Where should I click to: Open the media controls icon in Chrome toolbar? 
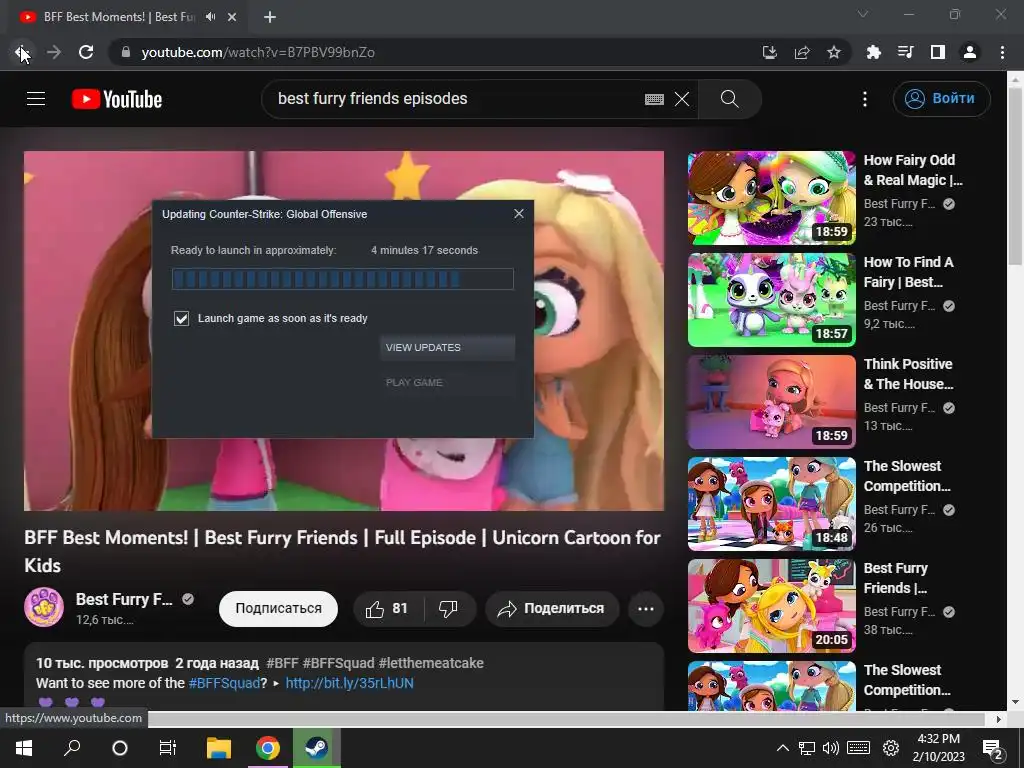[x=906, y=52]
